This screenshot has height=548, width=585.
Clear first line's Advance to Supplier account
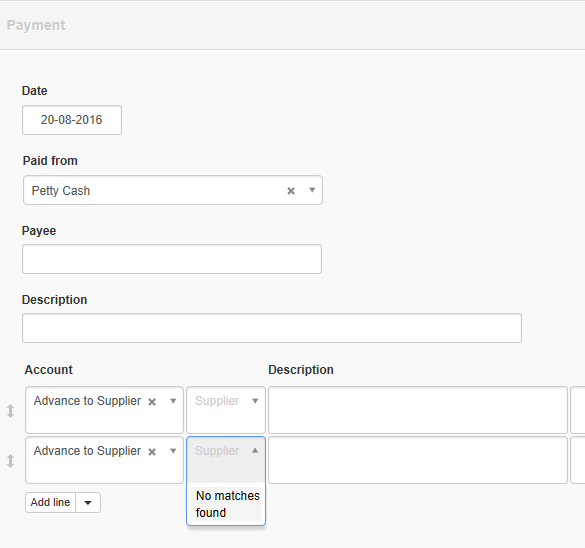[152, 402]
